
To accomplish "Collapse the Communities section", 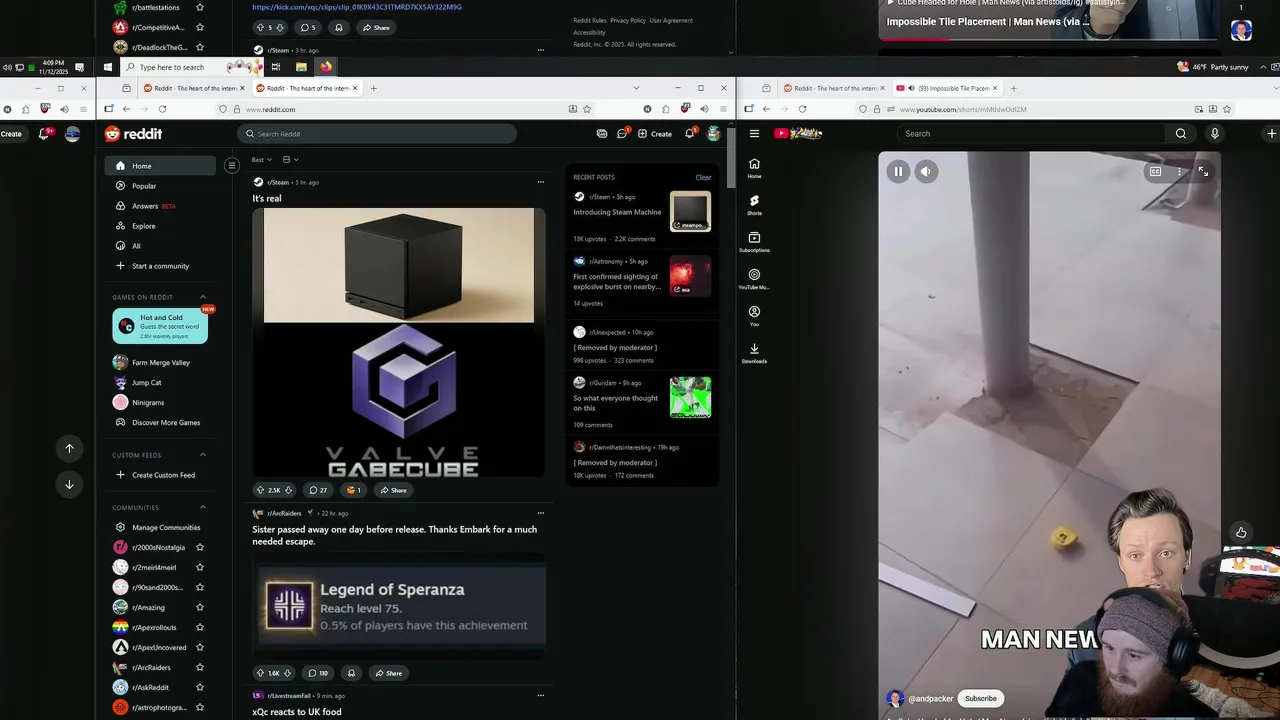I will click(203, 507).
